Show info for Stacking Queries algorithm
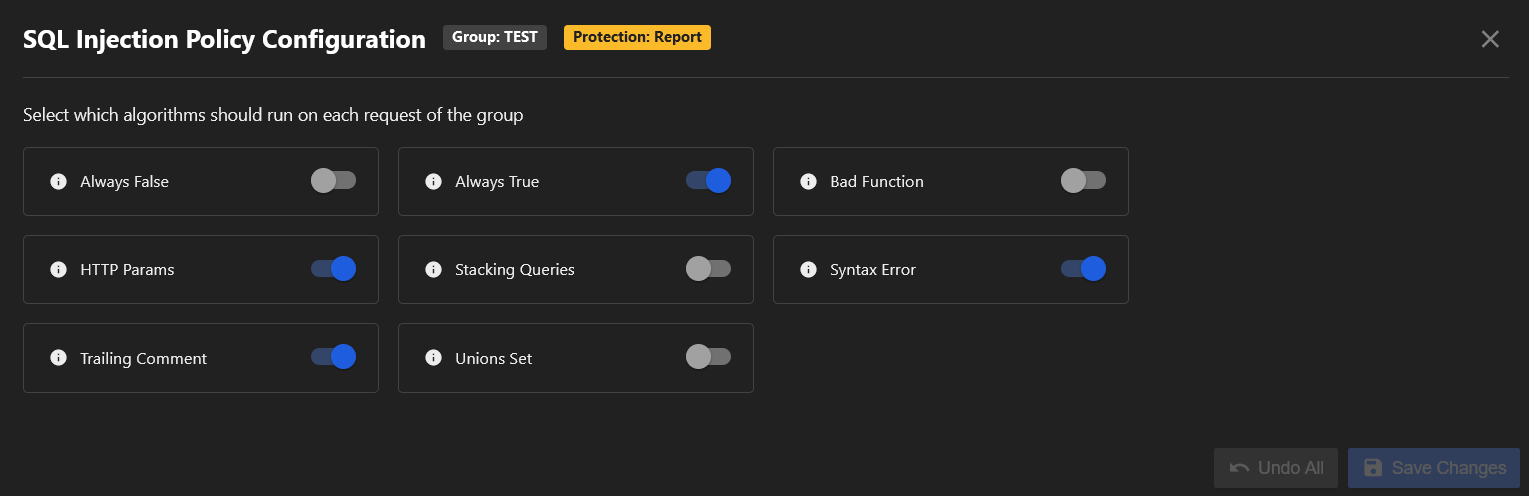The image size is (1529, 496). coord(433,270)
